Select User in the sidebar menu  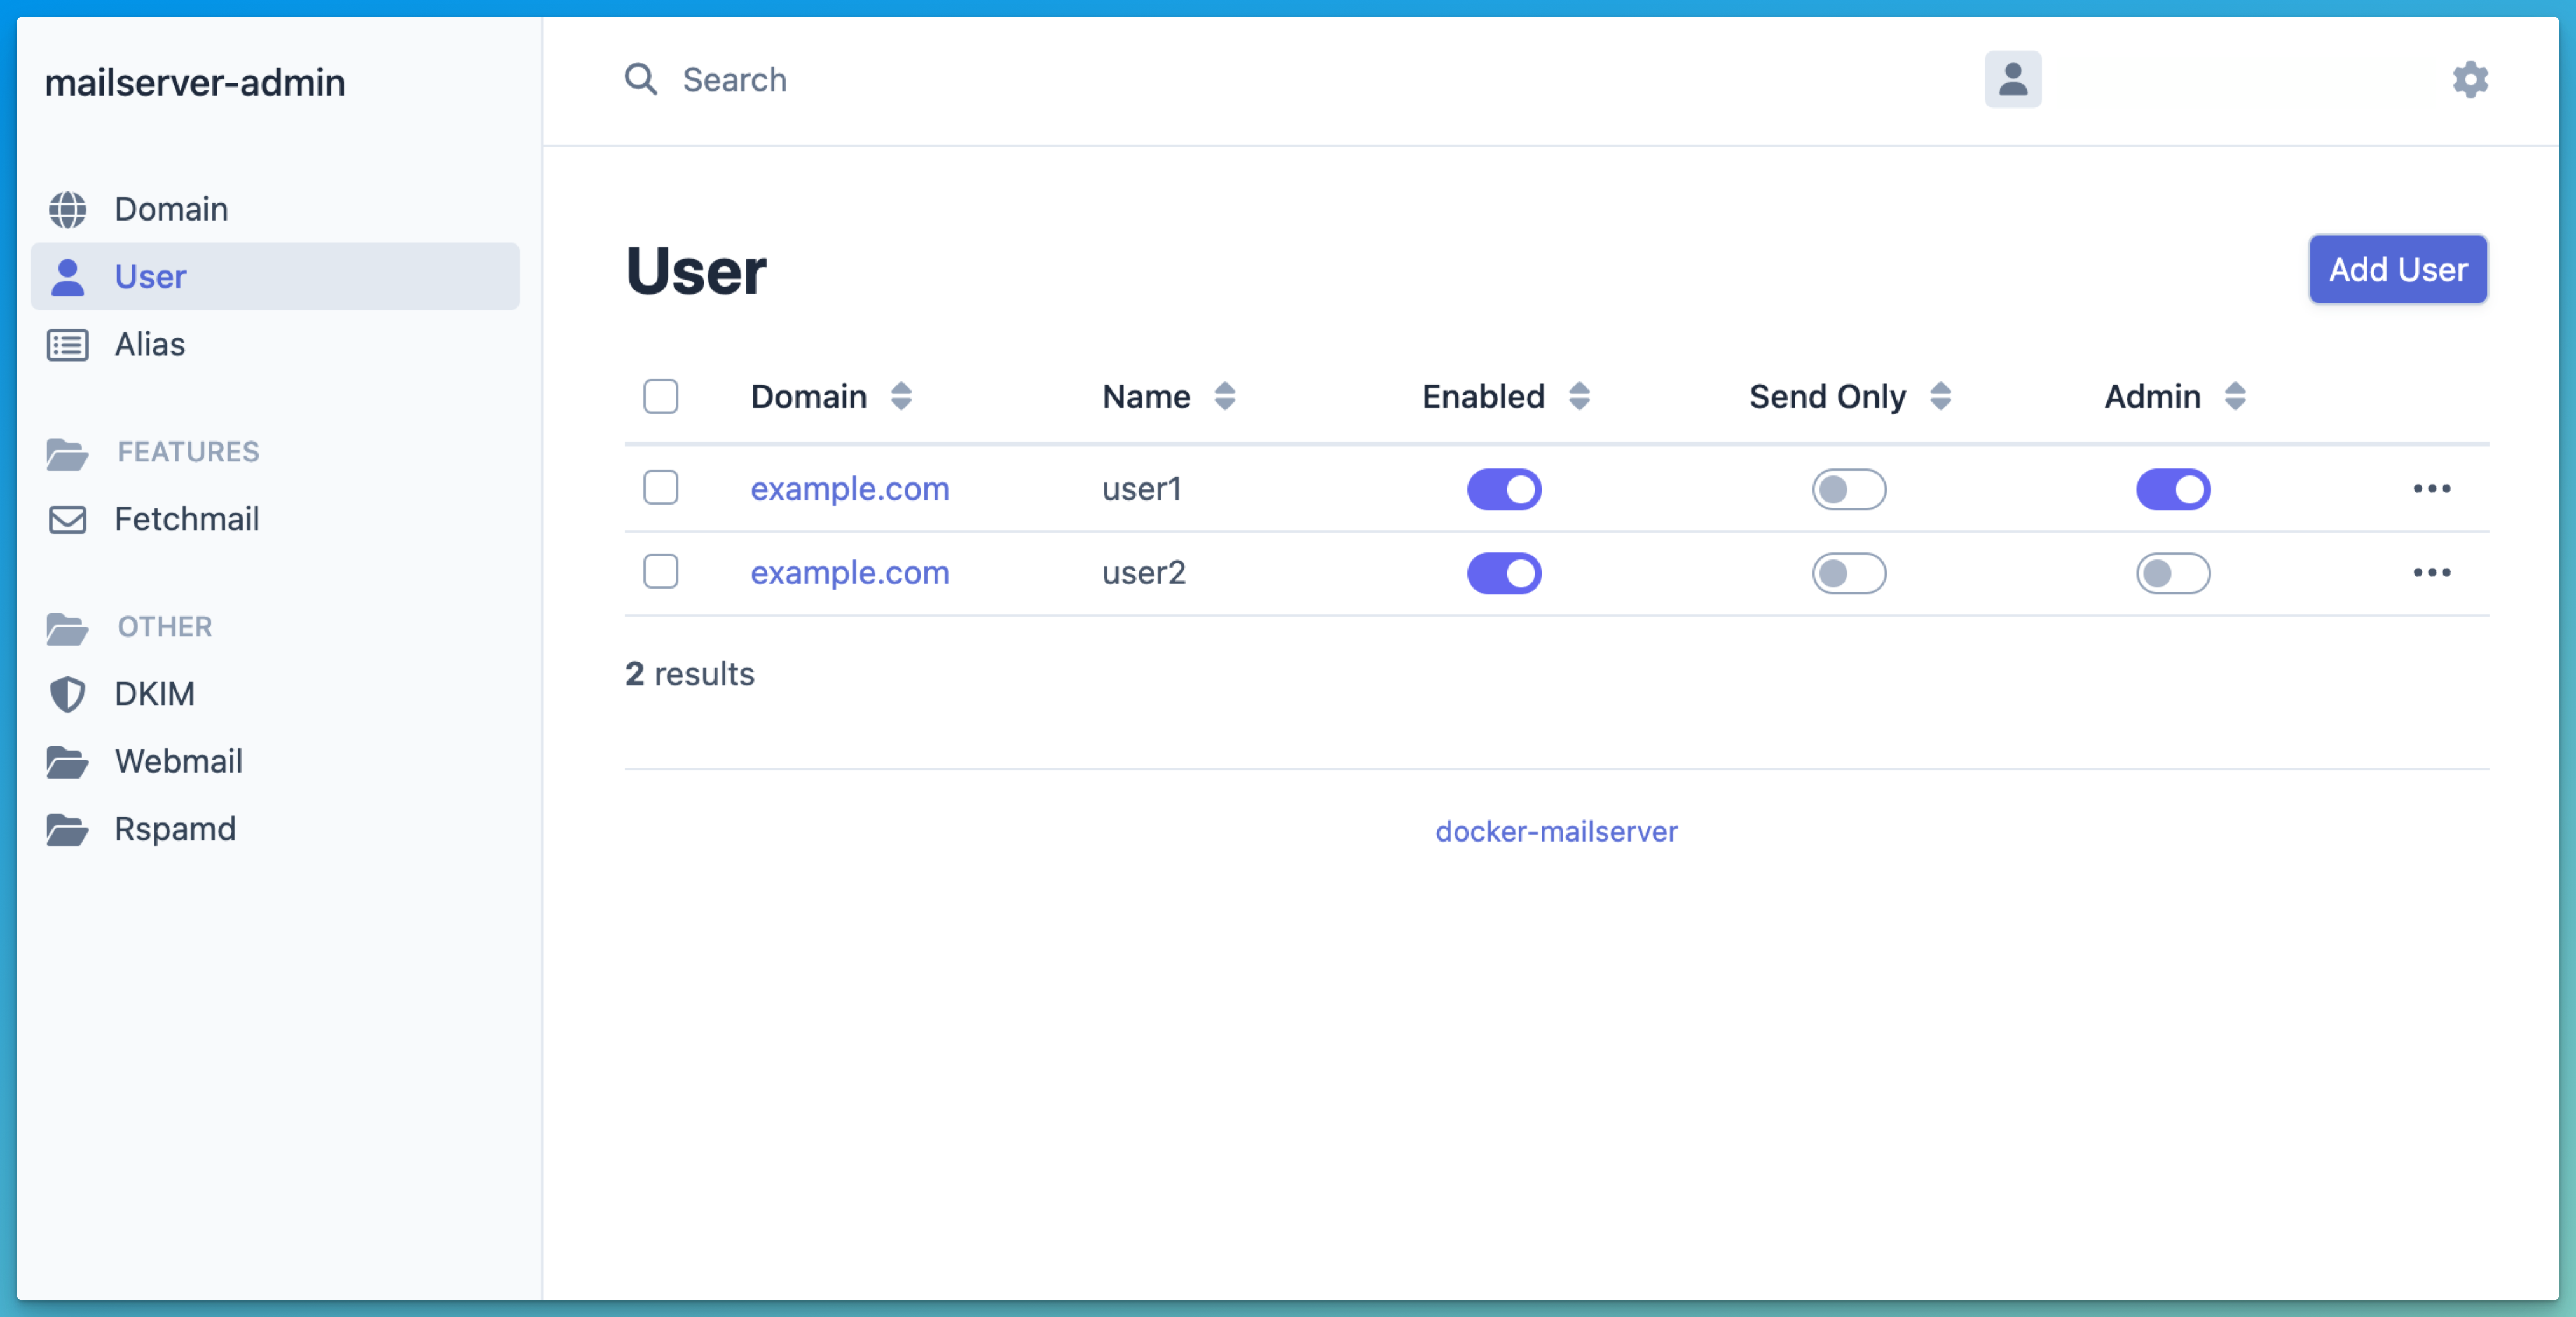click(x=150, y=277)
